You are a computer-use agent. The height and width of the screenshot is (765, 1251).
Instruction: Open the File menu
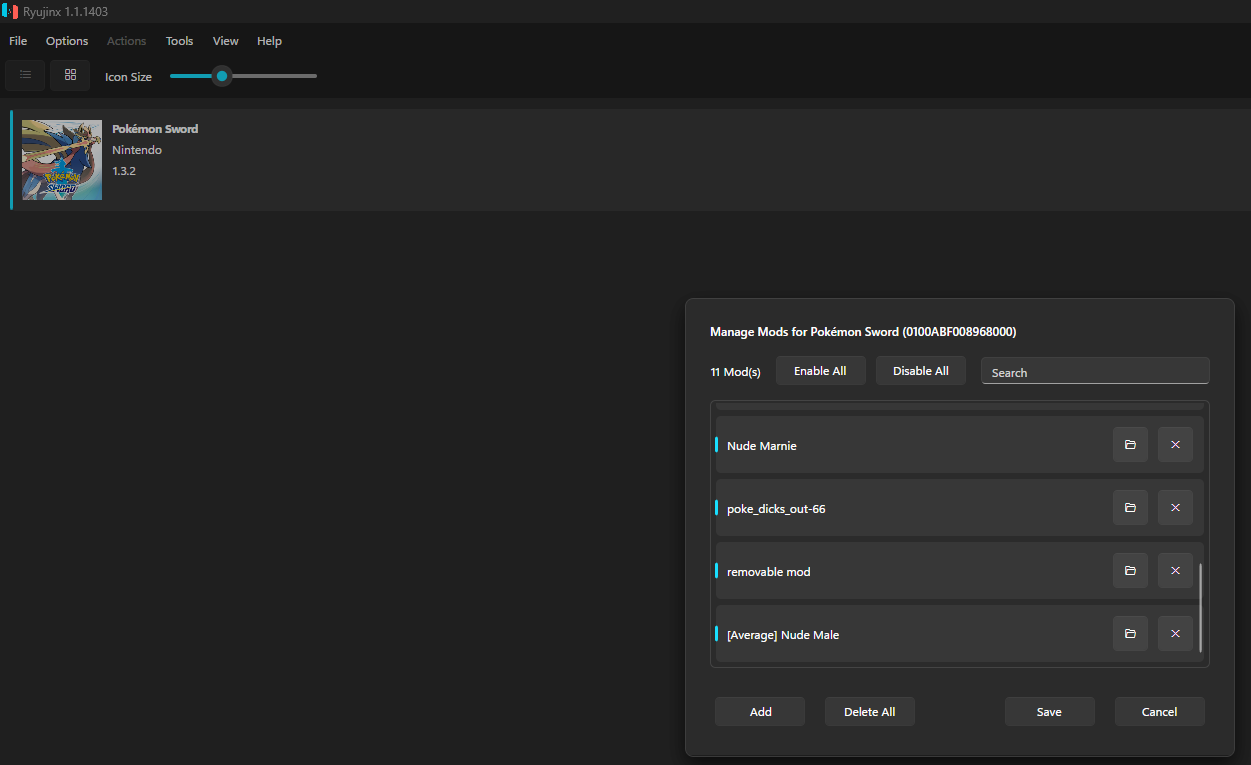[18, 41]
